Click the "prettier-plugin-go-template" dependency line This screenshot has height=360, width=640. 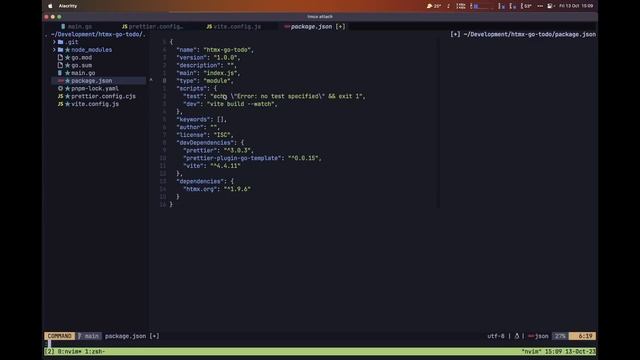click(252, 158)
